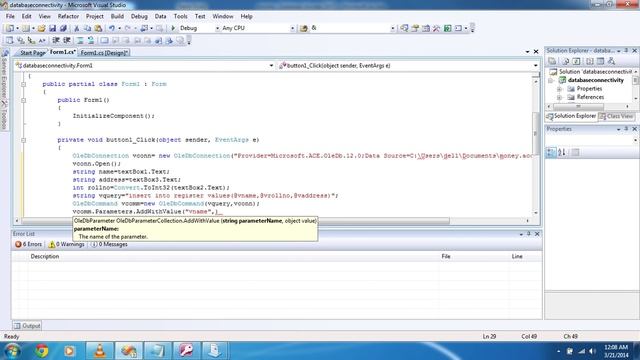Image resolution: width=640 pixels, height=360 pixels.
Task: Switch to the Form1.cs [Design] tab
Action: pos(104,53)
